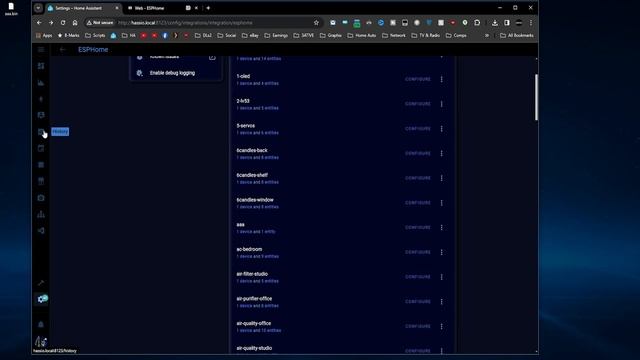Open options menu for 5-servos
This screenshot has width=640, height=360.
point(442,129)
